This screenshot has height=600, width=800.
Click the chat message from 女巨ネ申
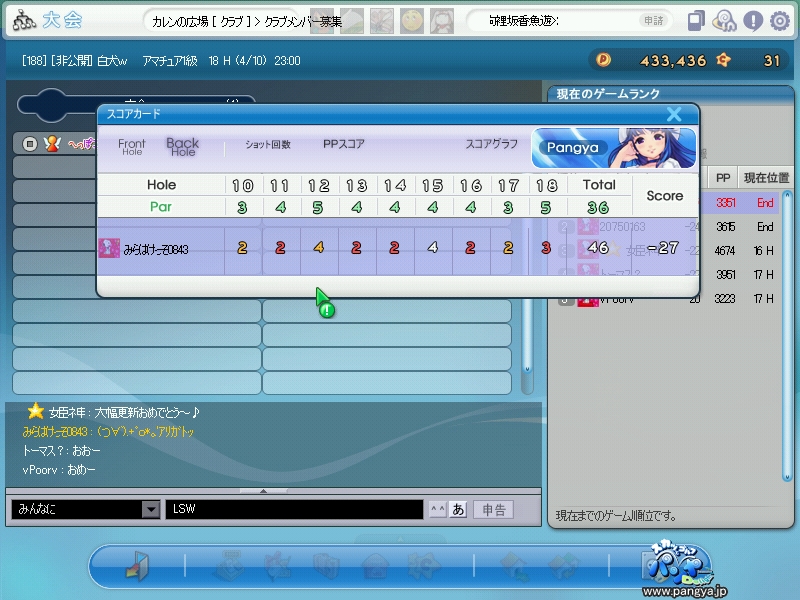124,412
